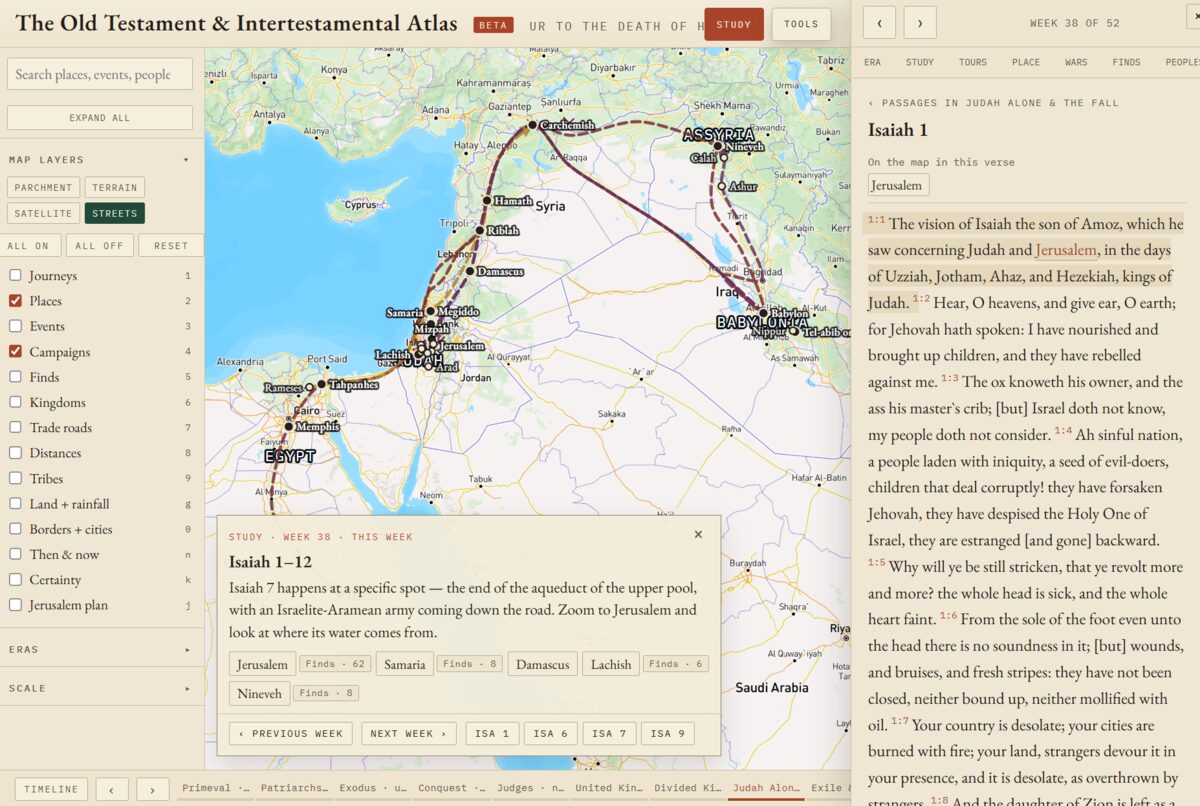Turn all layers off

pos(99,245)
